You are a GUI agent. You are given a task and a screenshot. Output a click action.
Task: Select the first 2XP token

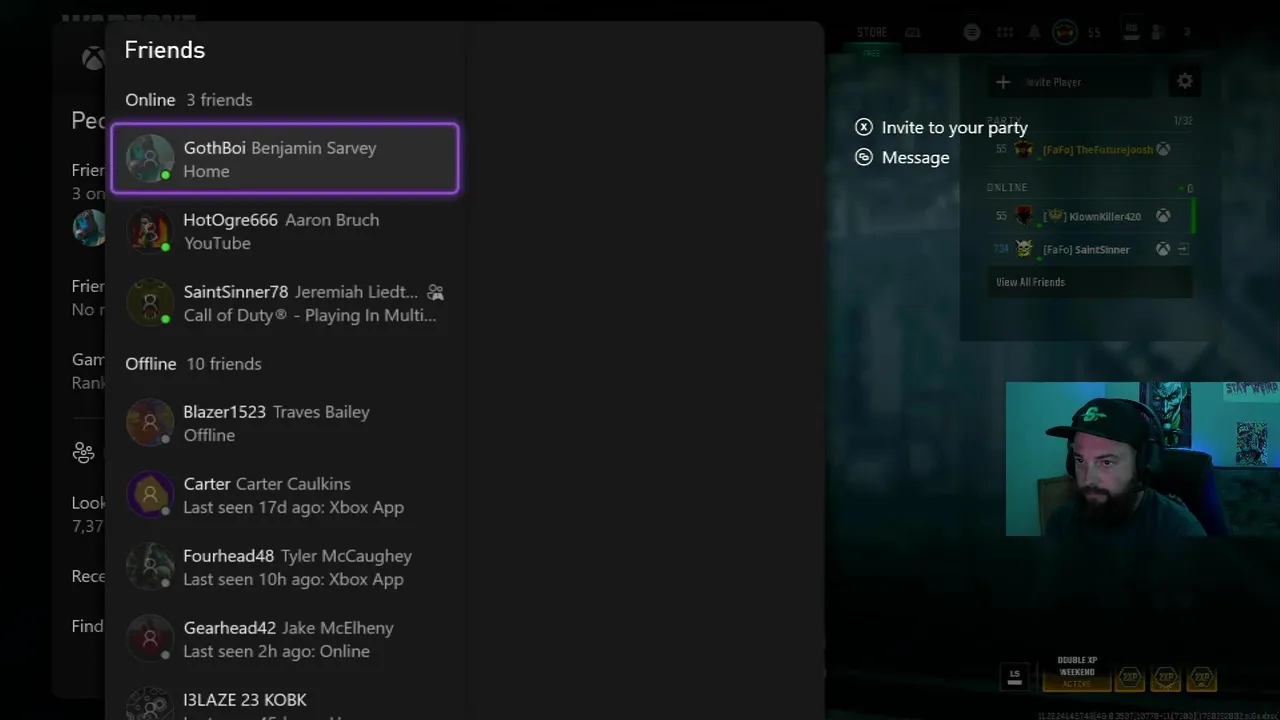coord(1129,678)
